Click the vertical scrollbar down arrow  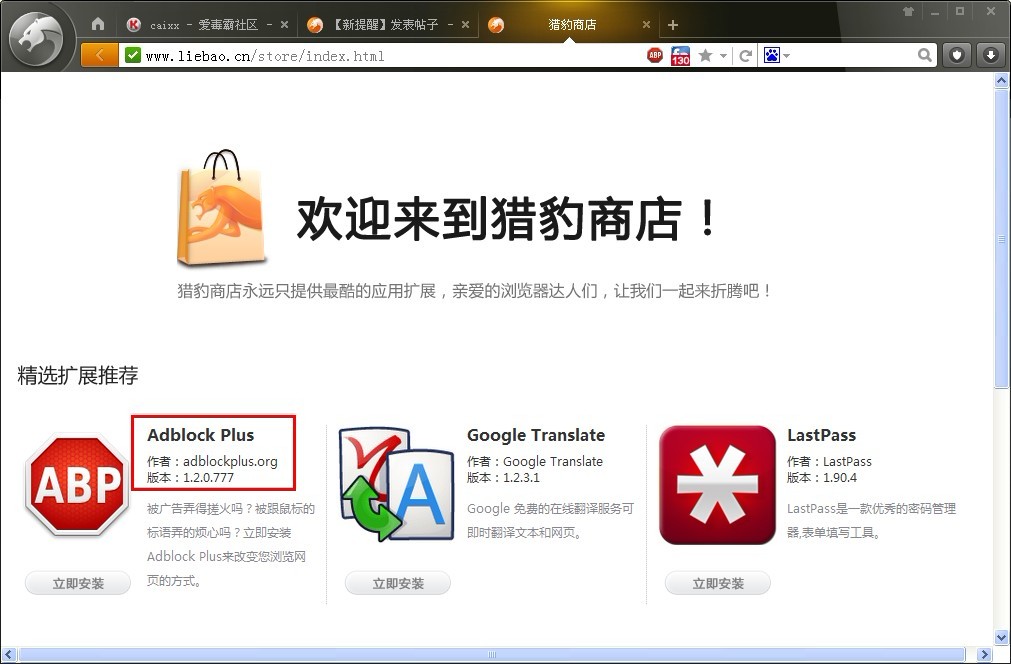click(1001, 638)
